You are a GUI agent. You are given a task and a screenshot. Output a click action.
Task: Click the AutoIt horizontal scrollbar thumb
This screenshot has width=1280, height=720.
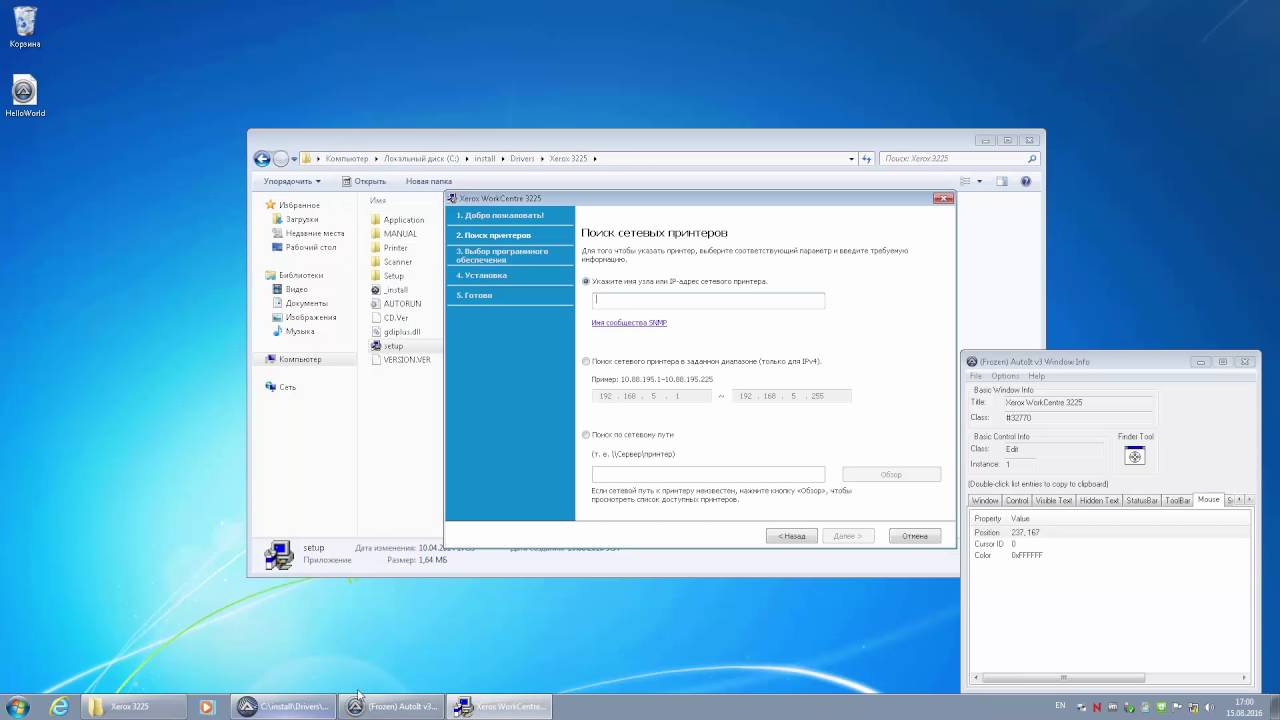pos(1063,678)
